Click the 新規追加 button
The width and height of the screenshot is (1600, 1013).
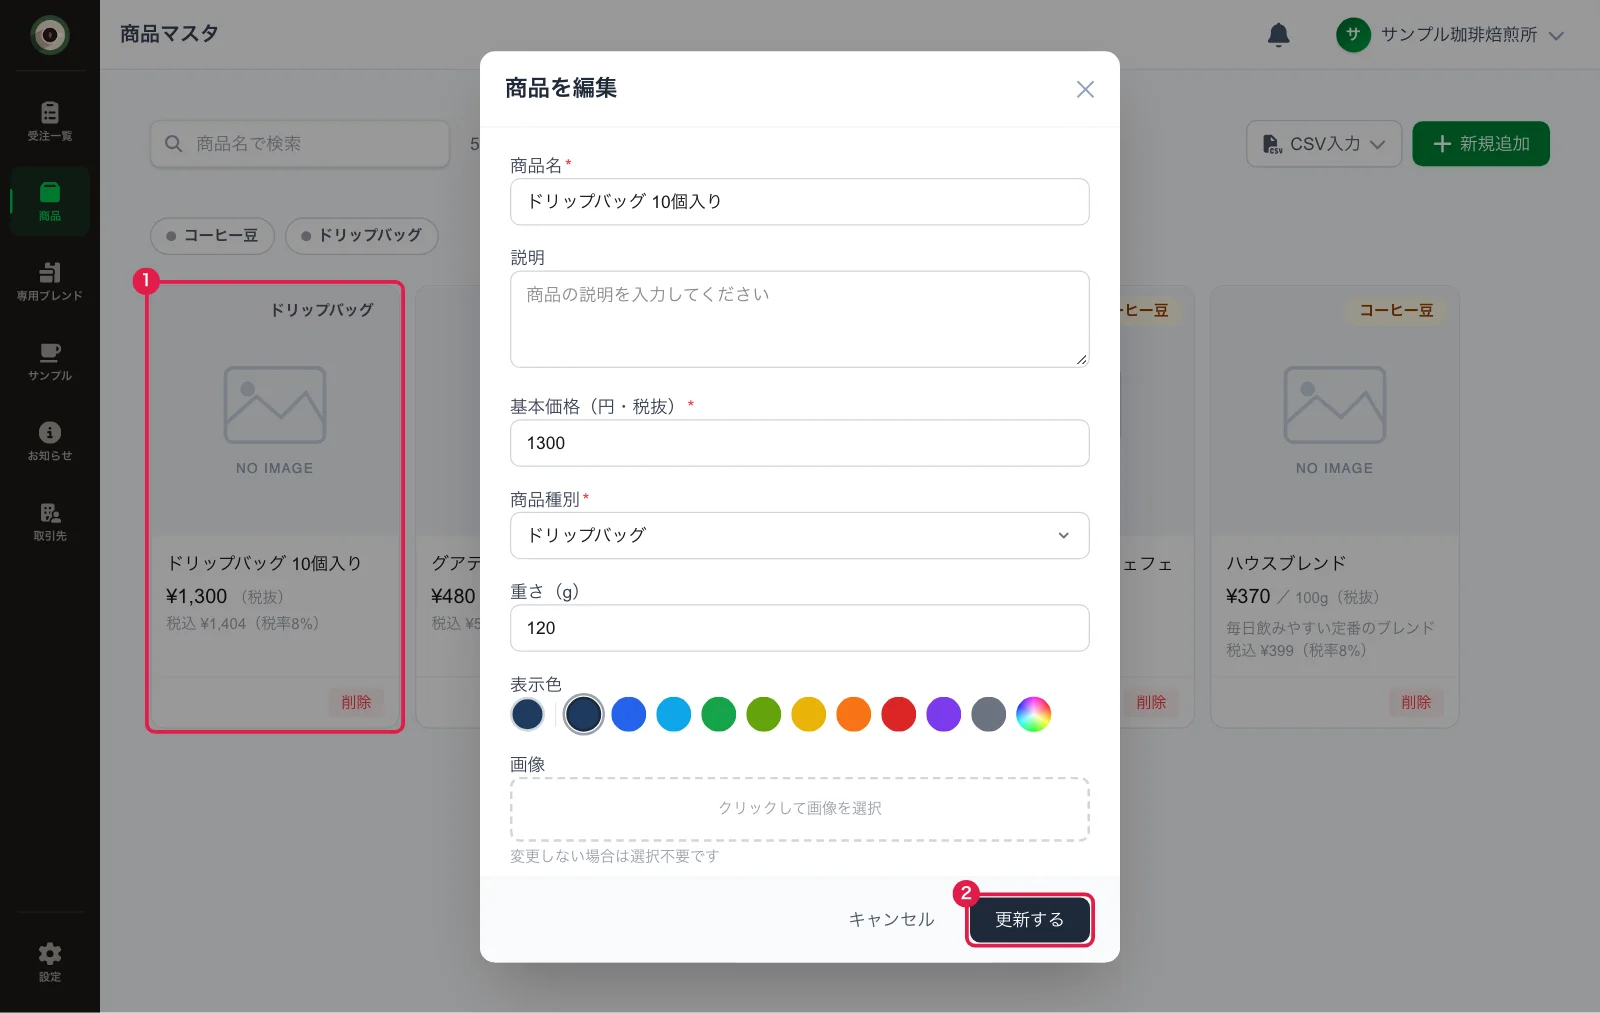click(1481, 144)
